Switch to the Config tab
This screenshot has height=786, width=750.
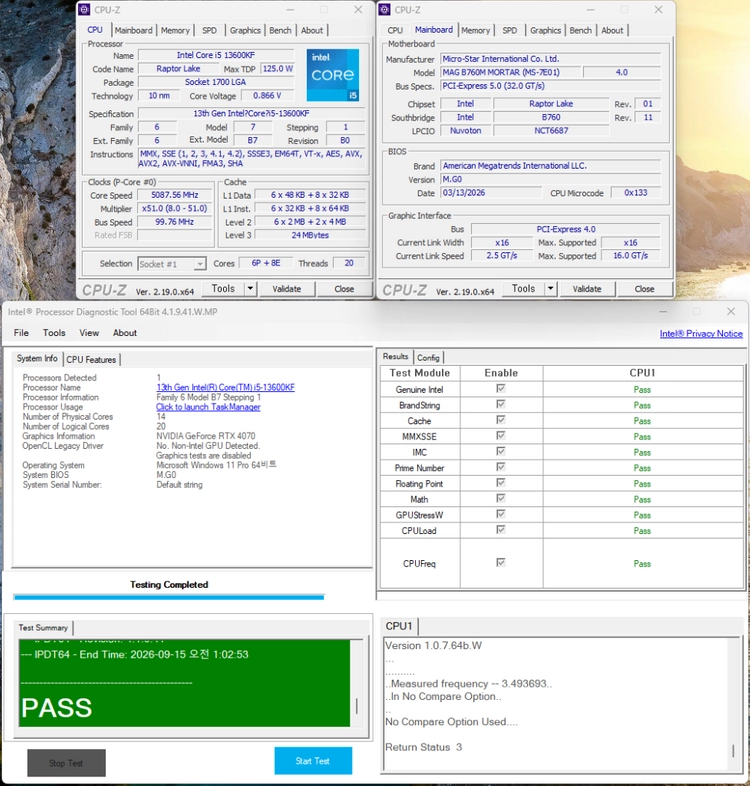coord(428,357)
